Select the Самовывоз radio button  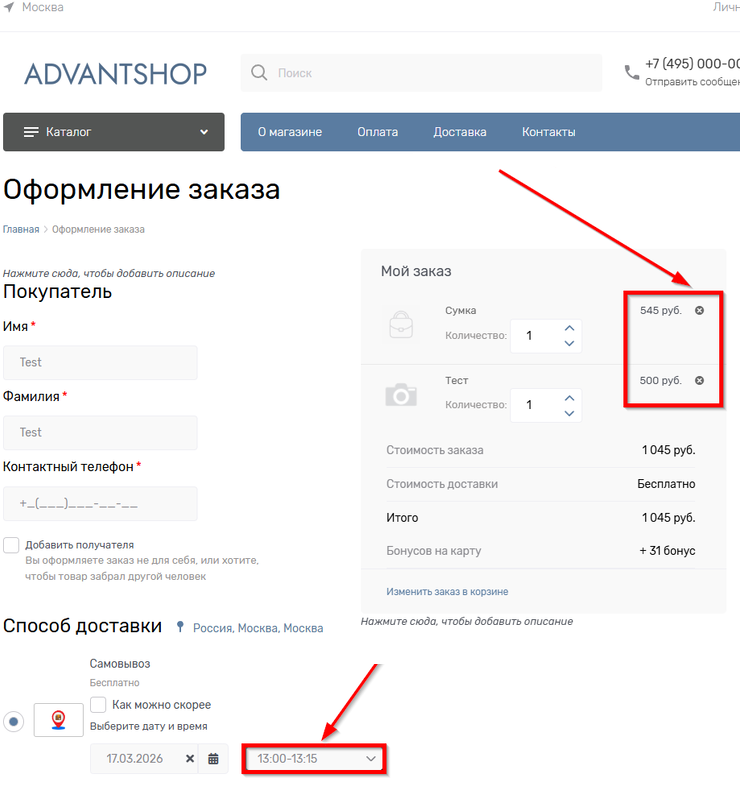coord(14,722)
